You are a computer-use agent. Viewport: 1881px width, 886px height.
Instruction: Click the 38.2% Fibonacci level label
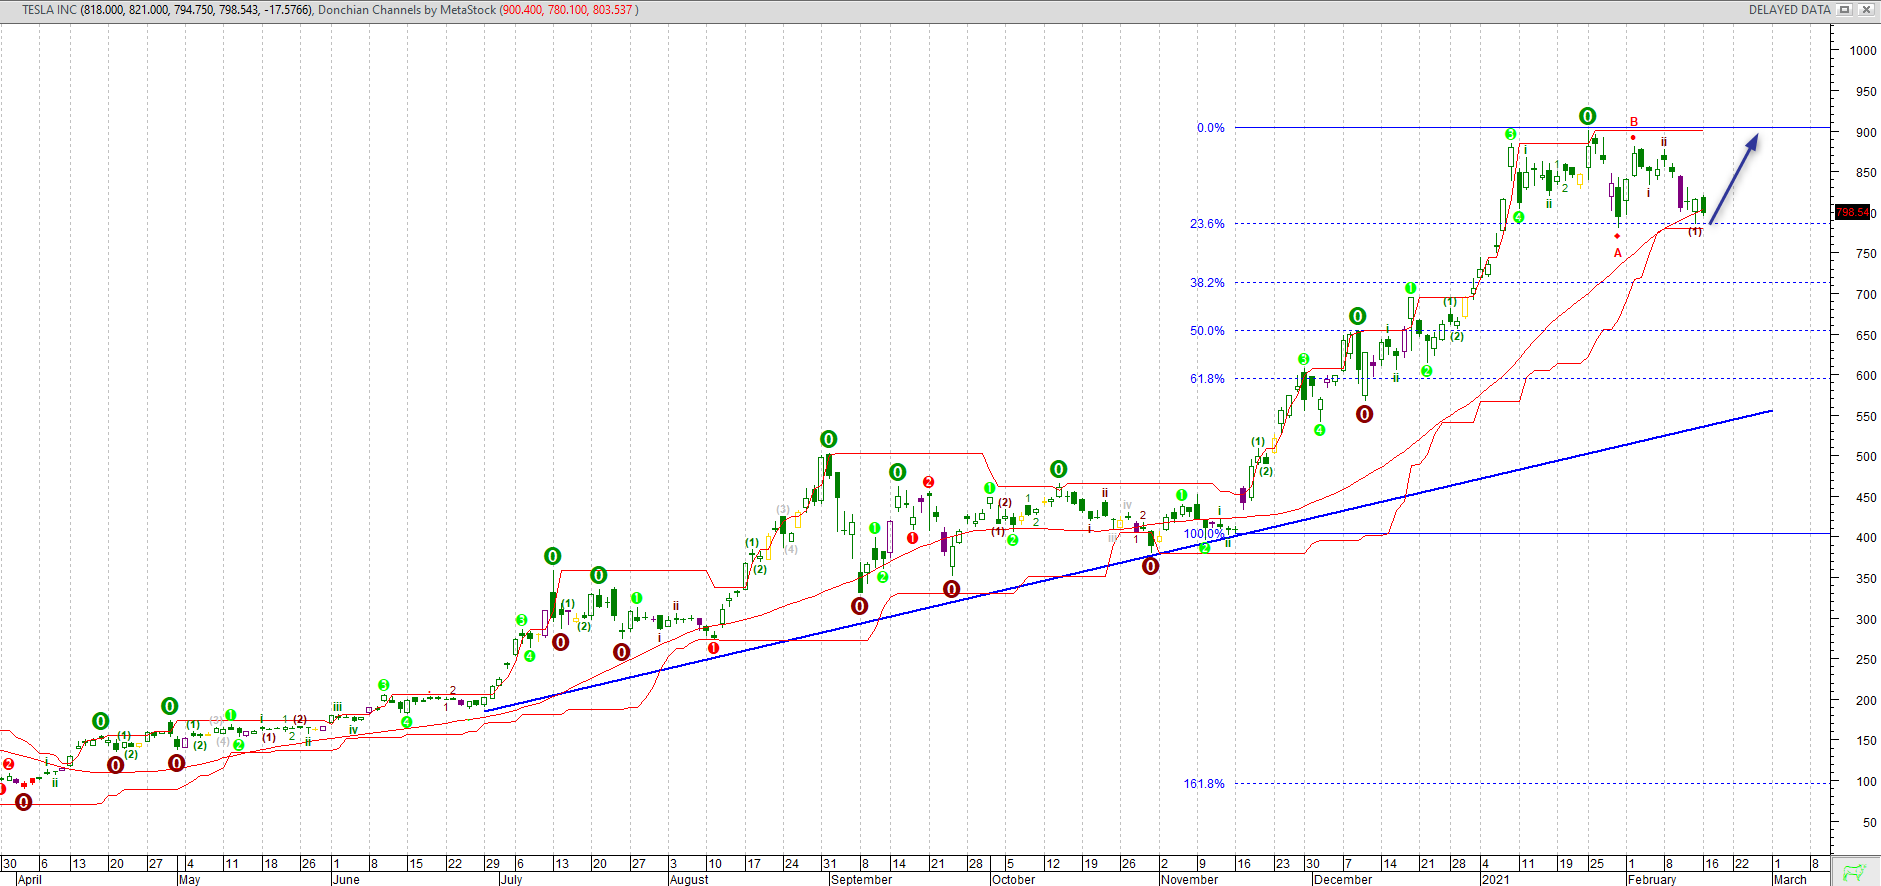point(1207,283)
